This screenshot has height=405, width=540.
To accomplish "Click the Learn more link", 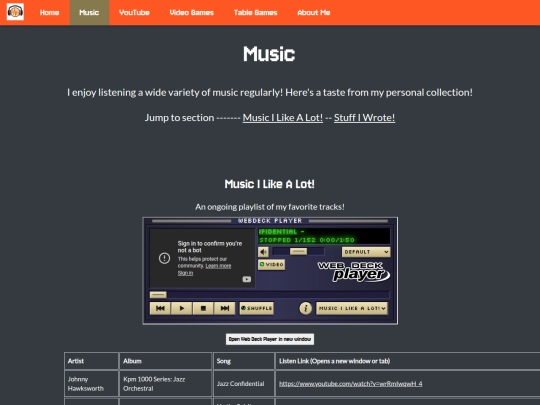I will tap(218, 266).
